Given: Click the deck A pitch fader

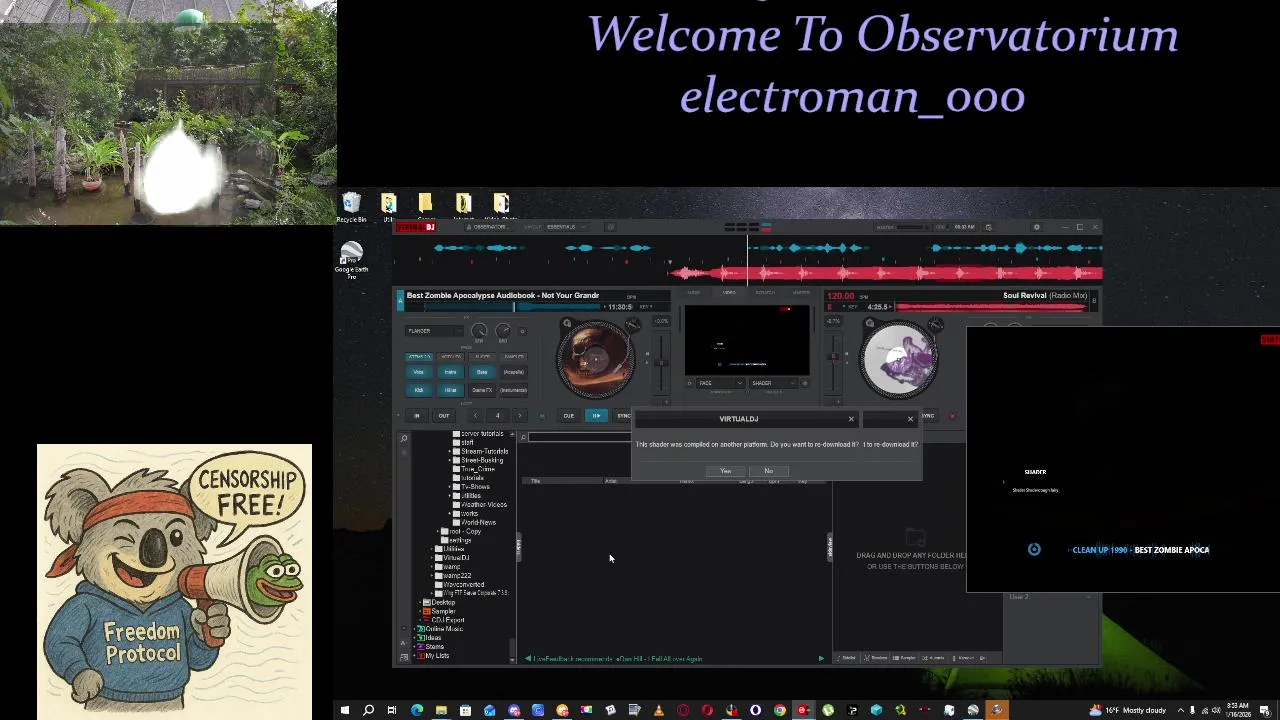Looking at the screenshot, I should point(660,365).
